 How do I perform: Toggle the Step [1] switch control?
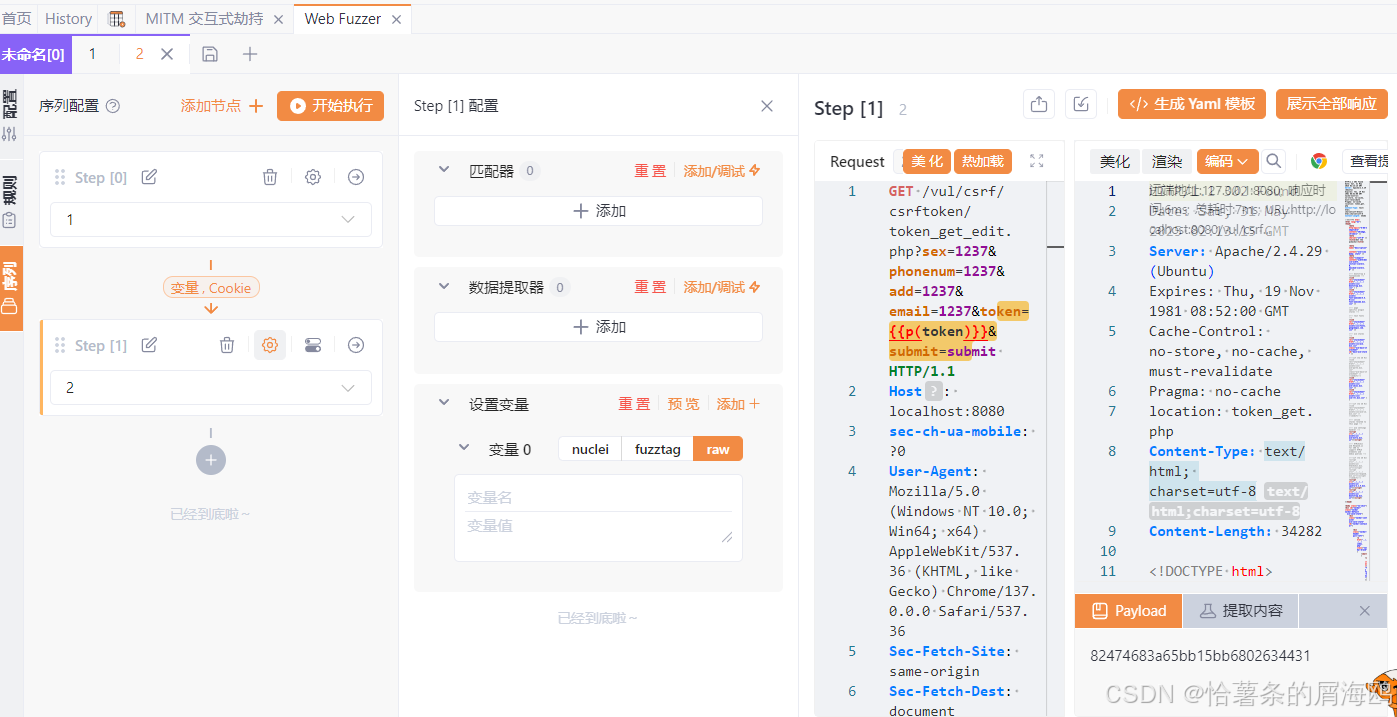(x=313, y=345)
